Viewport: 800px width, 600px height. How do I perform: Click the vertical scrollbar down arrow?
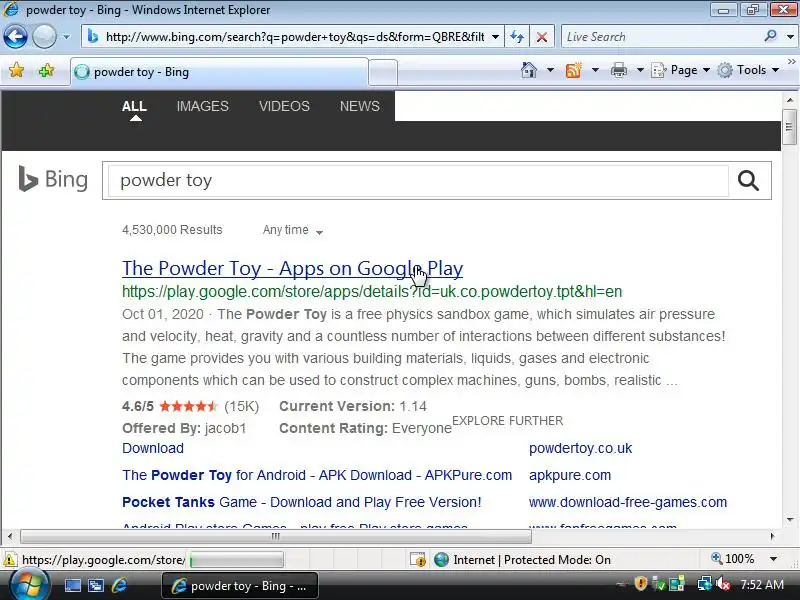(x=789, y=520)
